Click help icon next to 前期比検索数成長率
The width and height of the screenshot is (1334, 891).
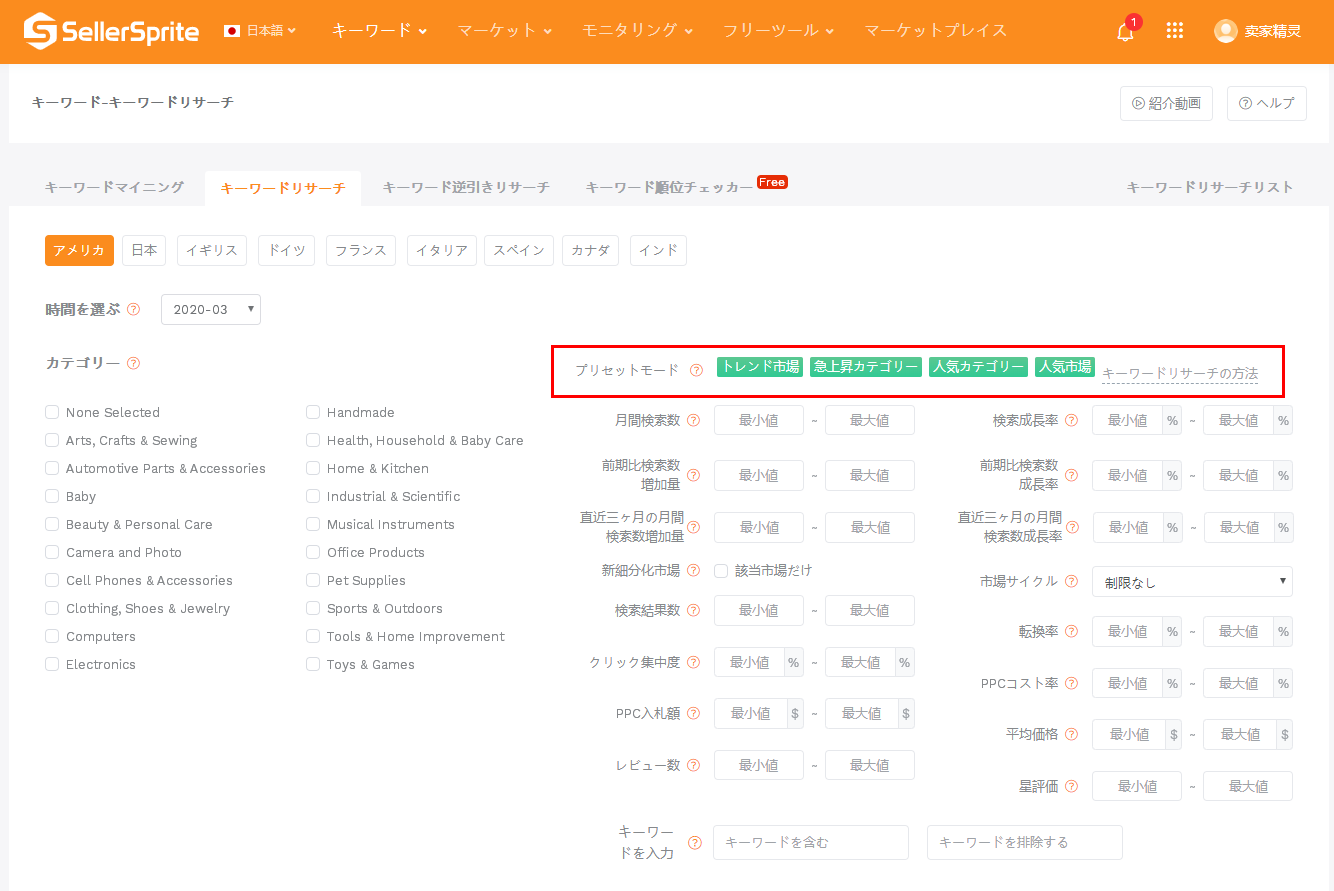click(1071, 476)
